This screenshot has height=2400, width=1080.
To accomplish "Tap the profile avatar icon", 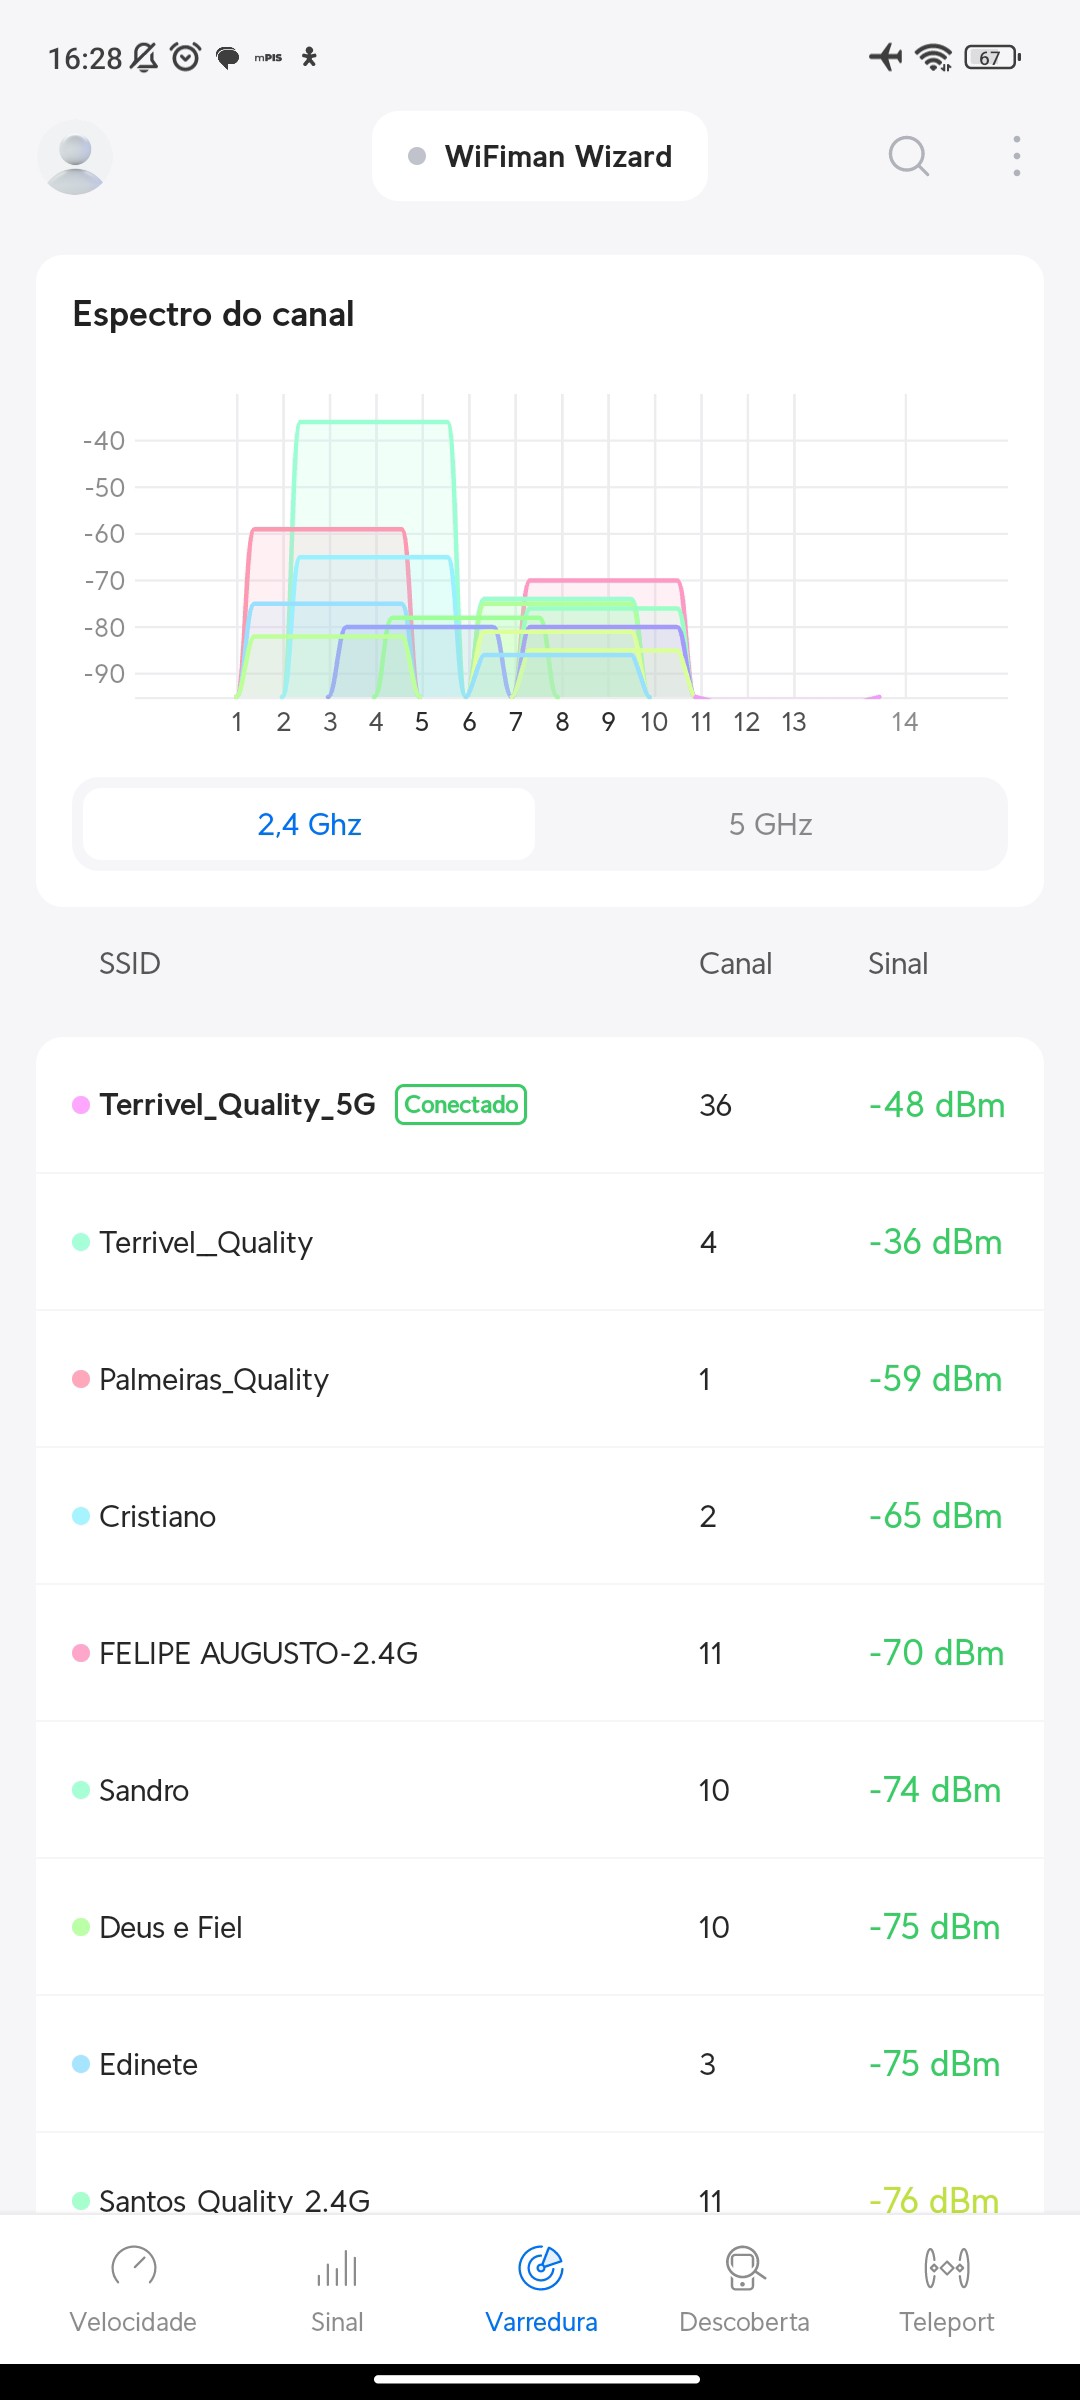I will tap(75, 157).
